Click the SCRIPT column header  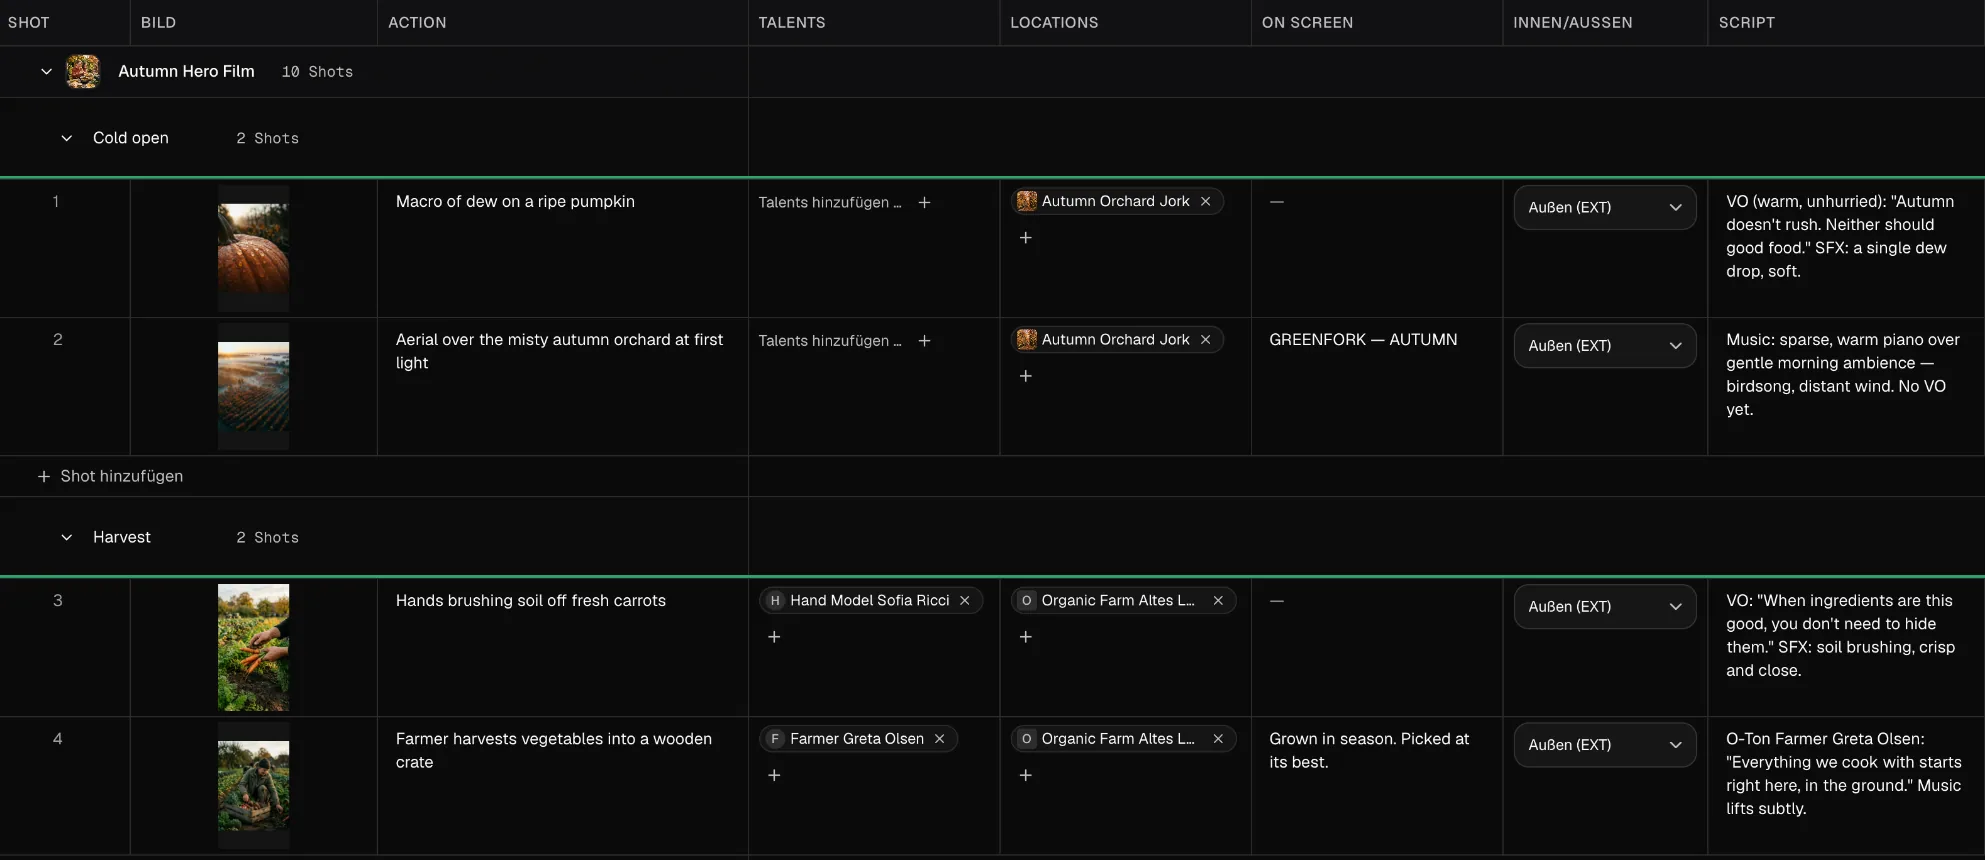click(1746, 22)
